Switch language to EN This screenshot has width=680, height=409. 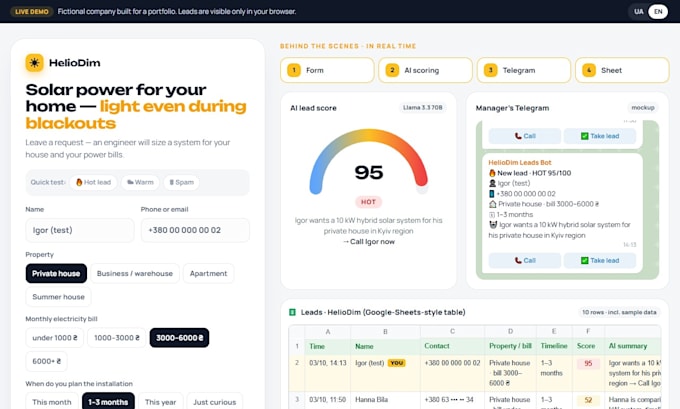click(x=658, y=12)
